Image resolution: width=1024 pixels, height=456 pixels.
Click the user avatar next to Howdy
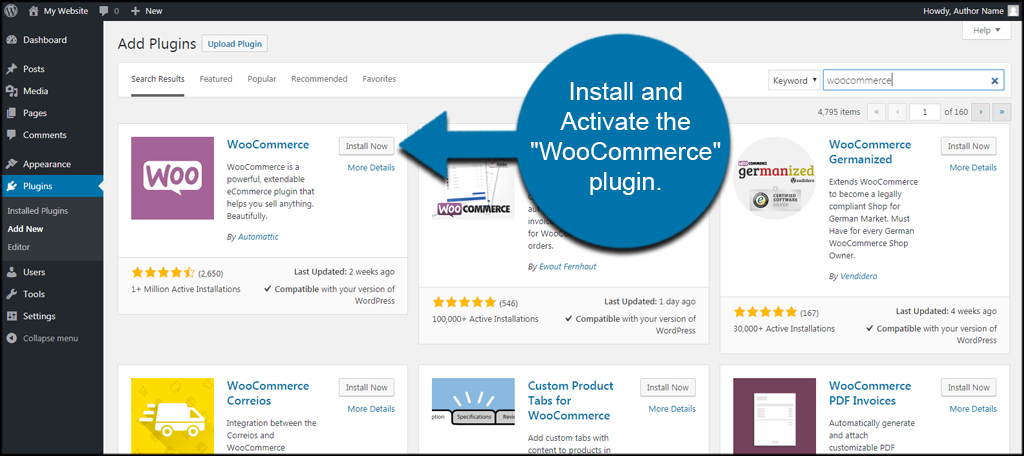(1012, 10)
